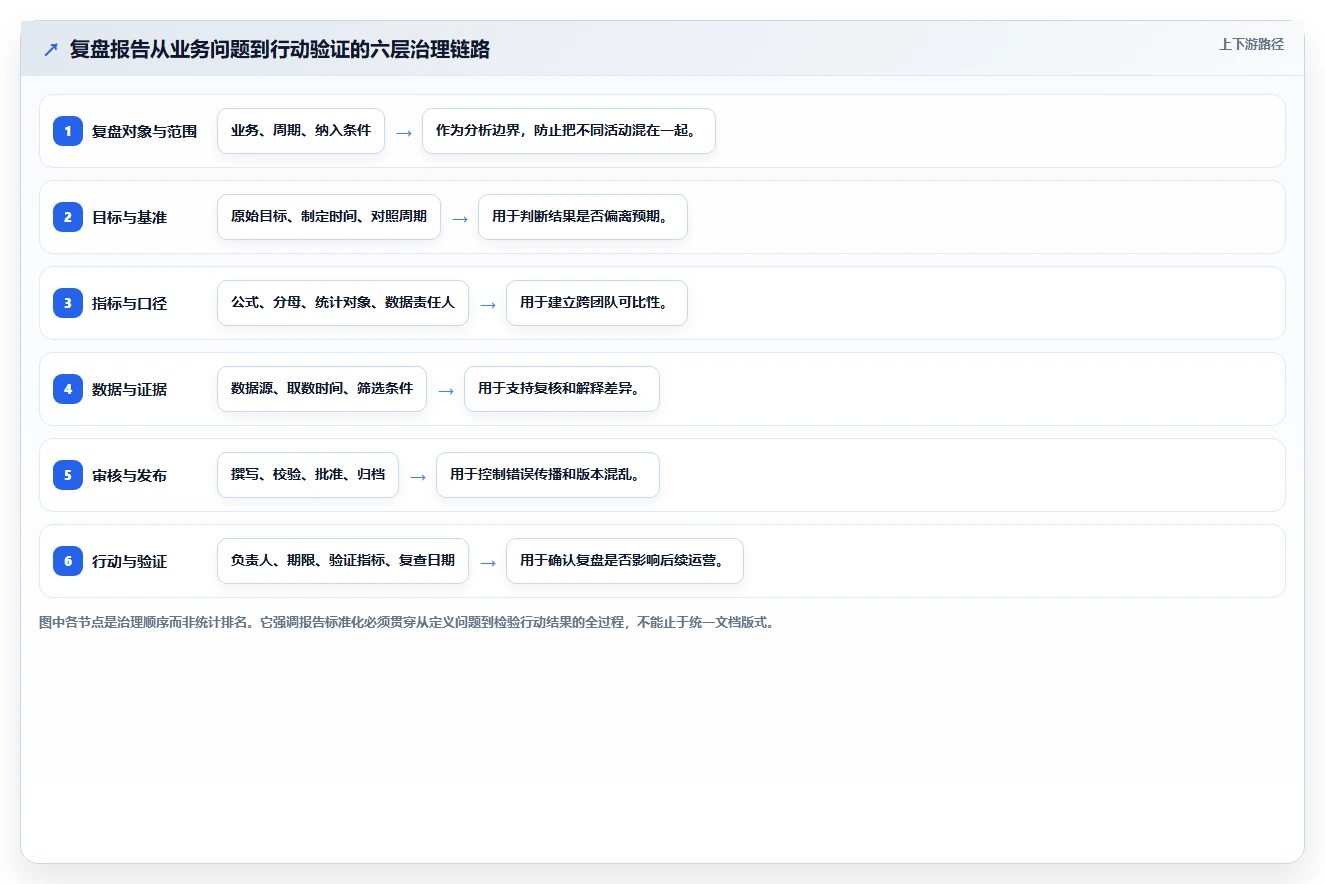This screenshot has width=1325, height=884.
Task: Click the 数据源、取数时间、筛选条件 box
Action: pyautogui.click(x=322, y=389)
